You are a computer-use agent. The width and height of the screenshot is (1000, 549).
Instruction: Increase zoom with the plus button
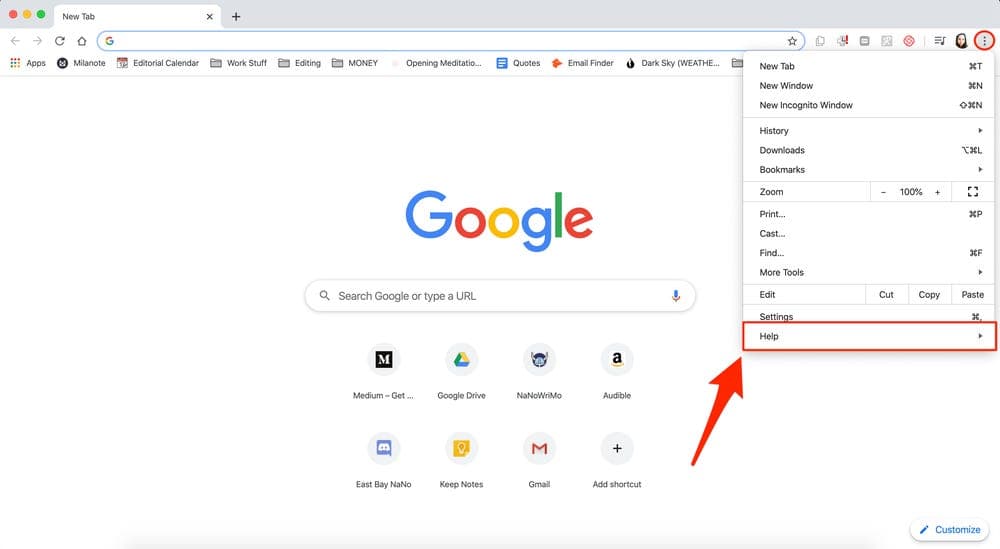point(938,192)
